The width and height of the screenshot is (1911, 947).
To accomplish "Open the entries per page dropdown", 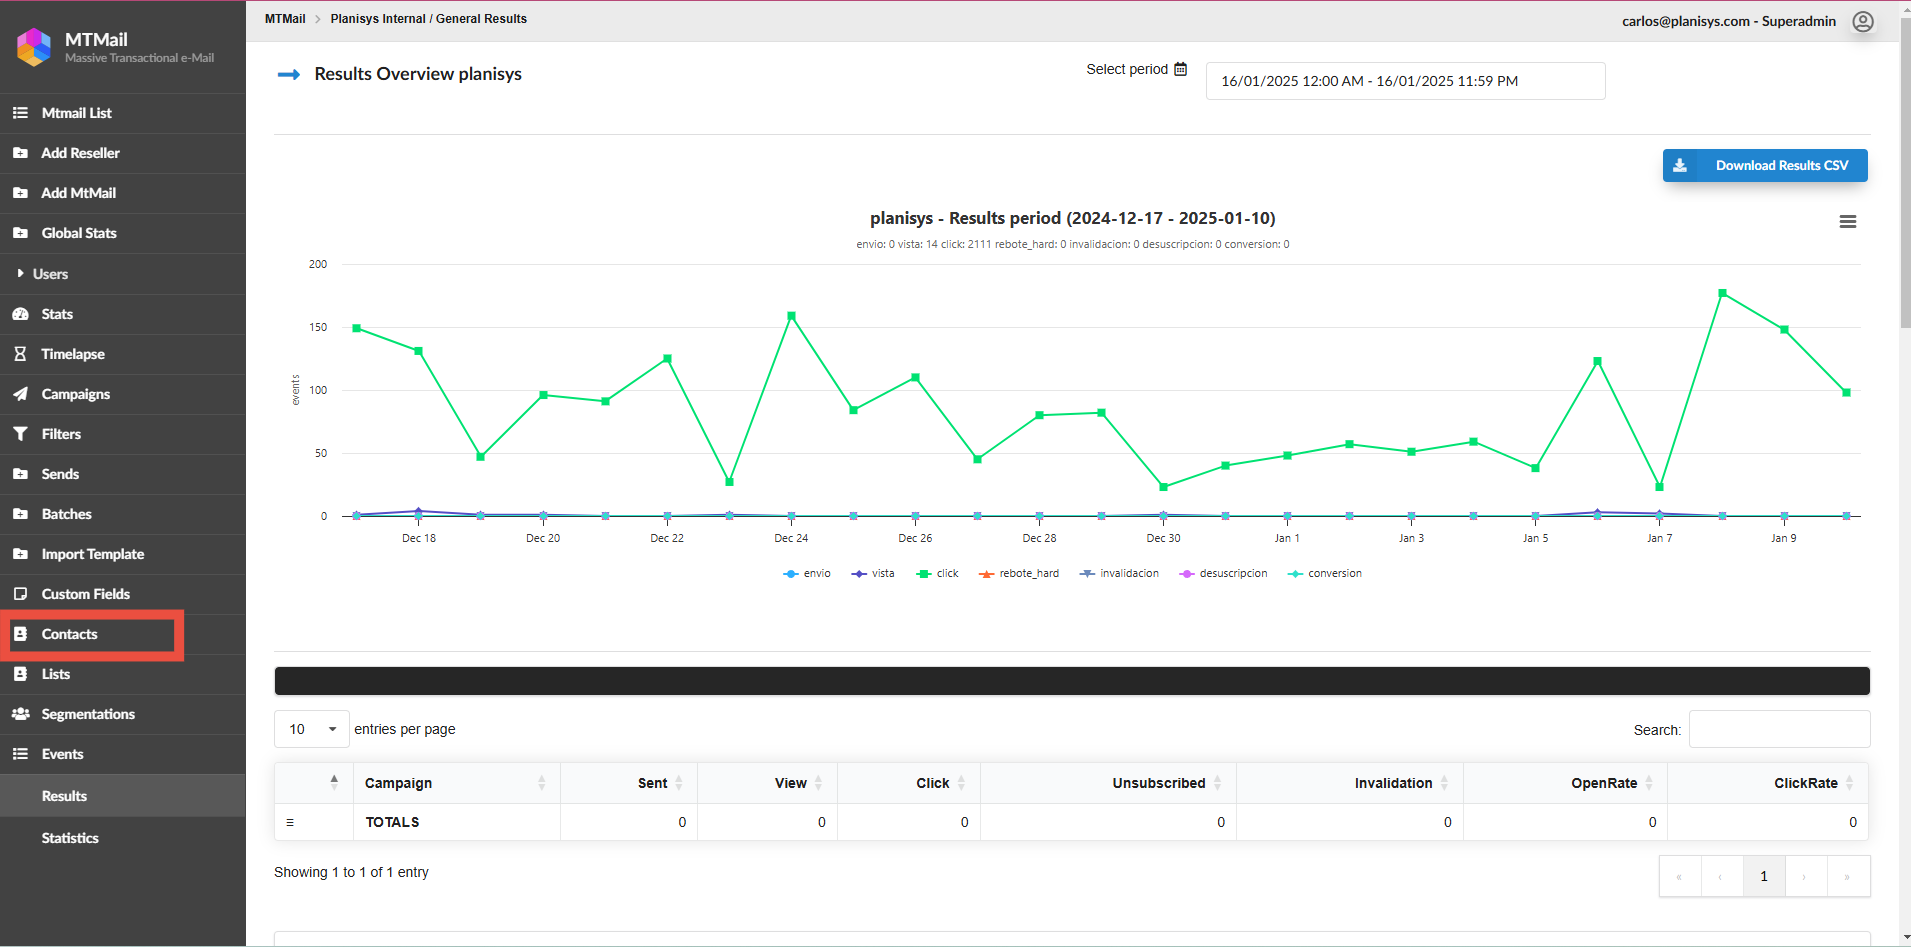I will [x=311, y=729].
